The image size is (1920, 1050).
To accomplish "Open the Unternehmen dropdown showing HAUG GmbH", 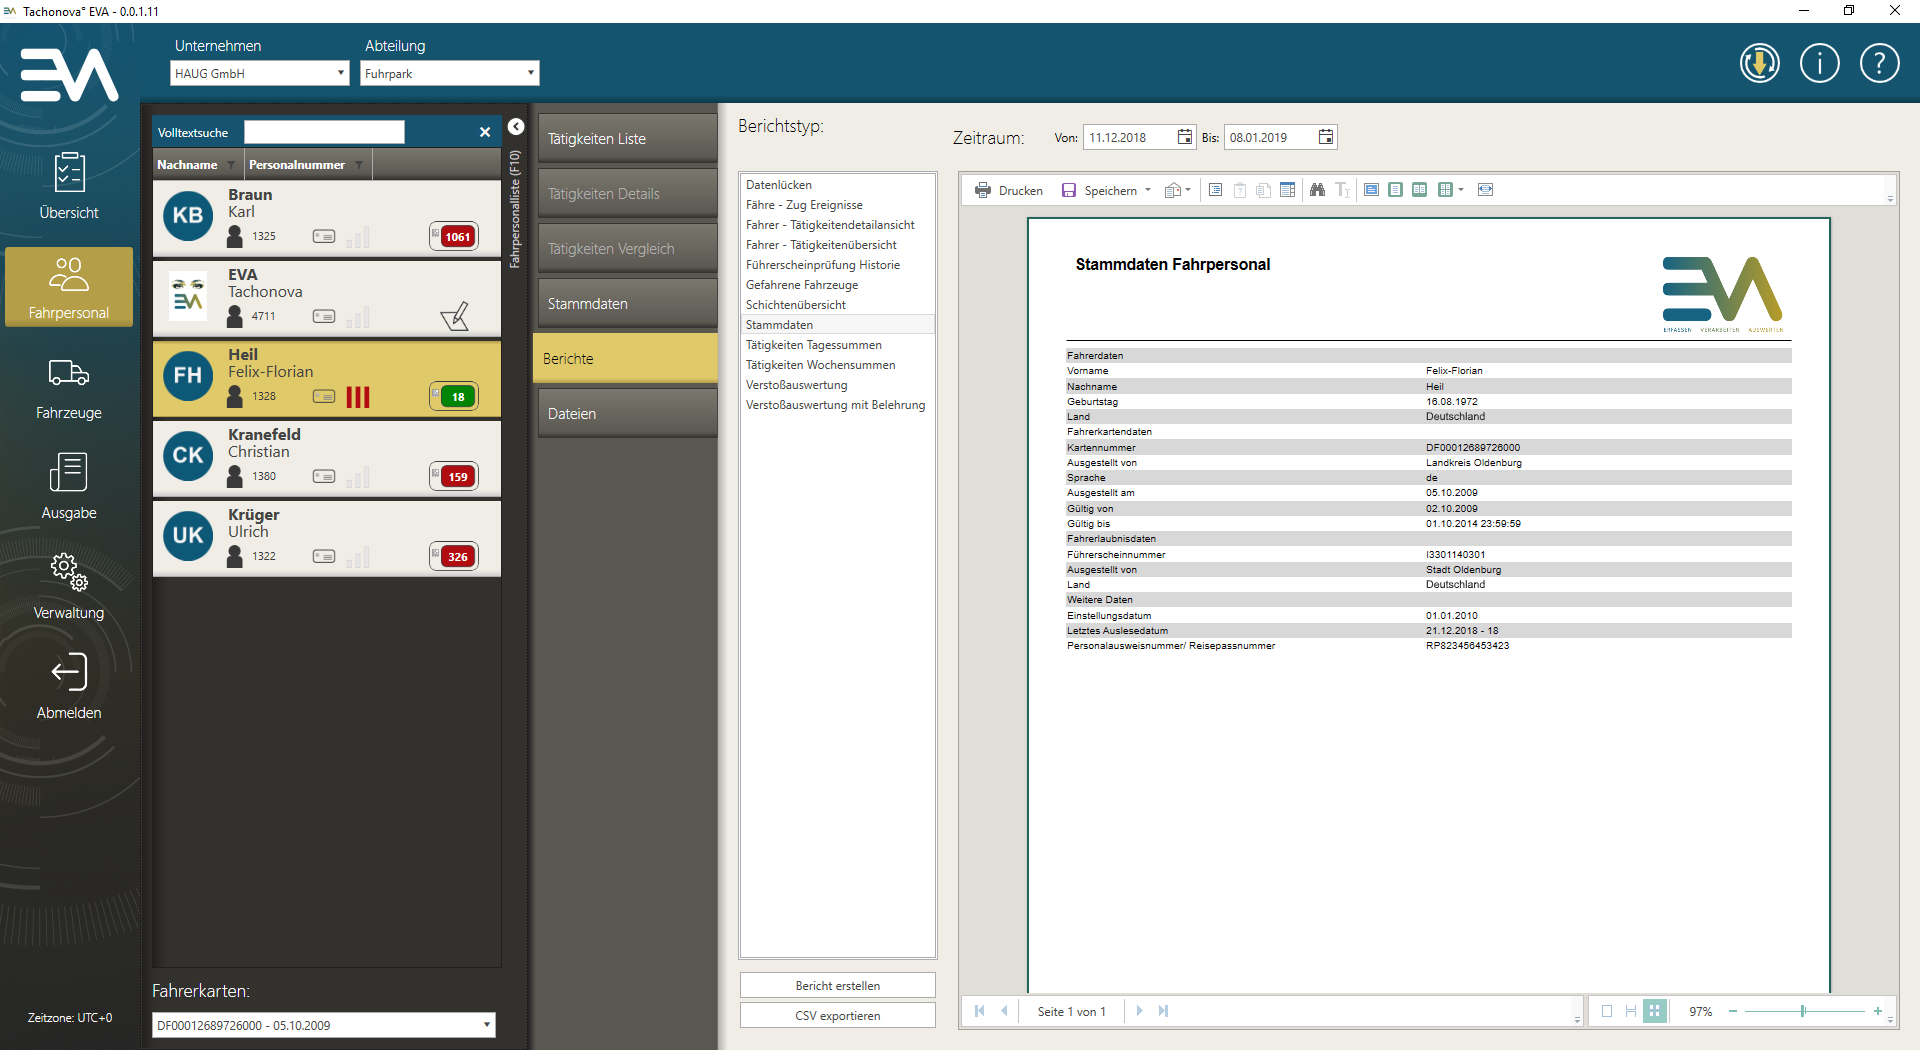I will [259, 73].
